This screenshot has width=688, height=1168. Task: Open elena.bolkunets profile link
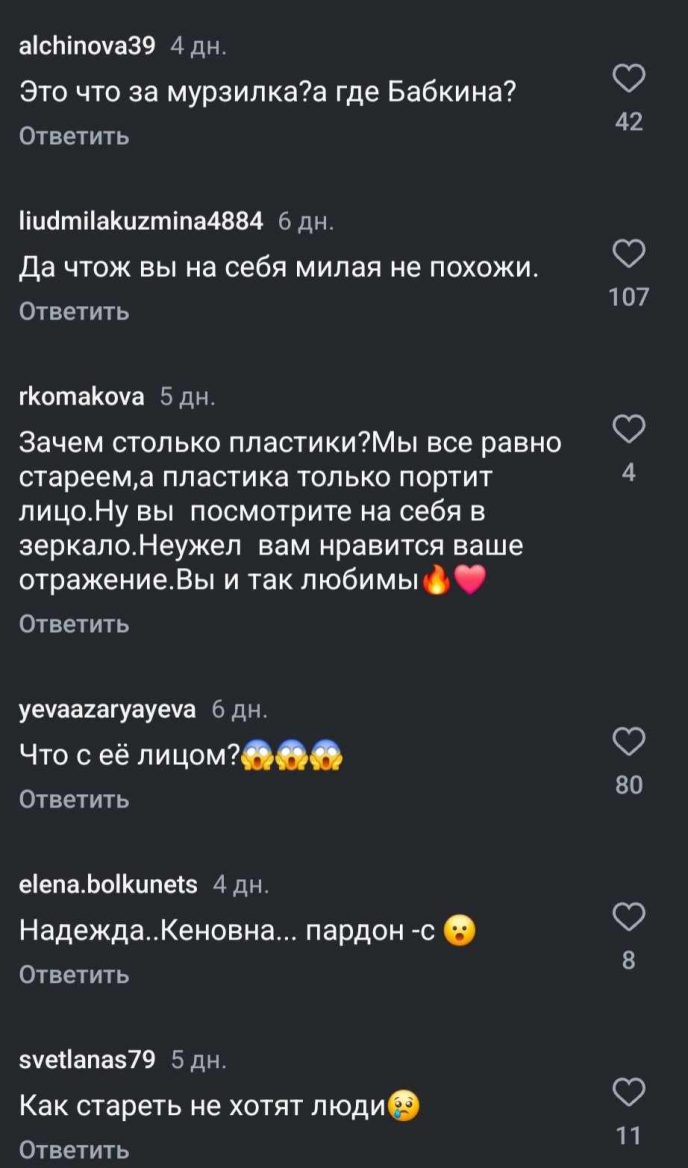(109, 884)
